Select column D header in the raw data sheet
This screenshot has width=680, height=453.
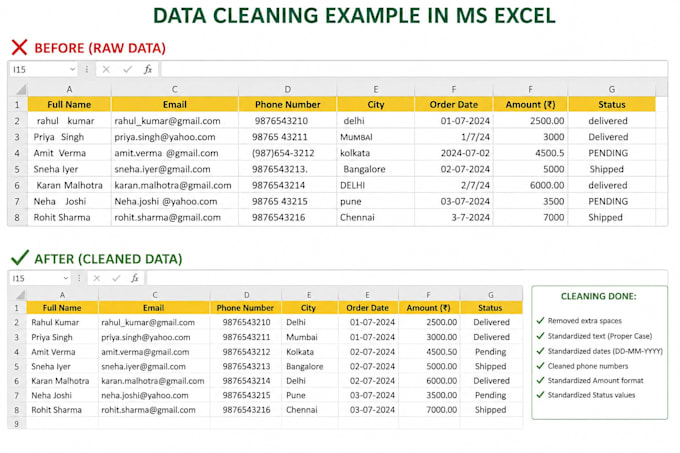[288, 89]
